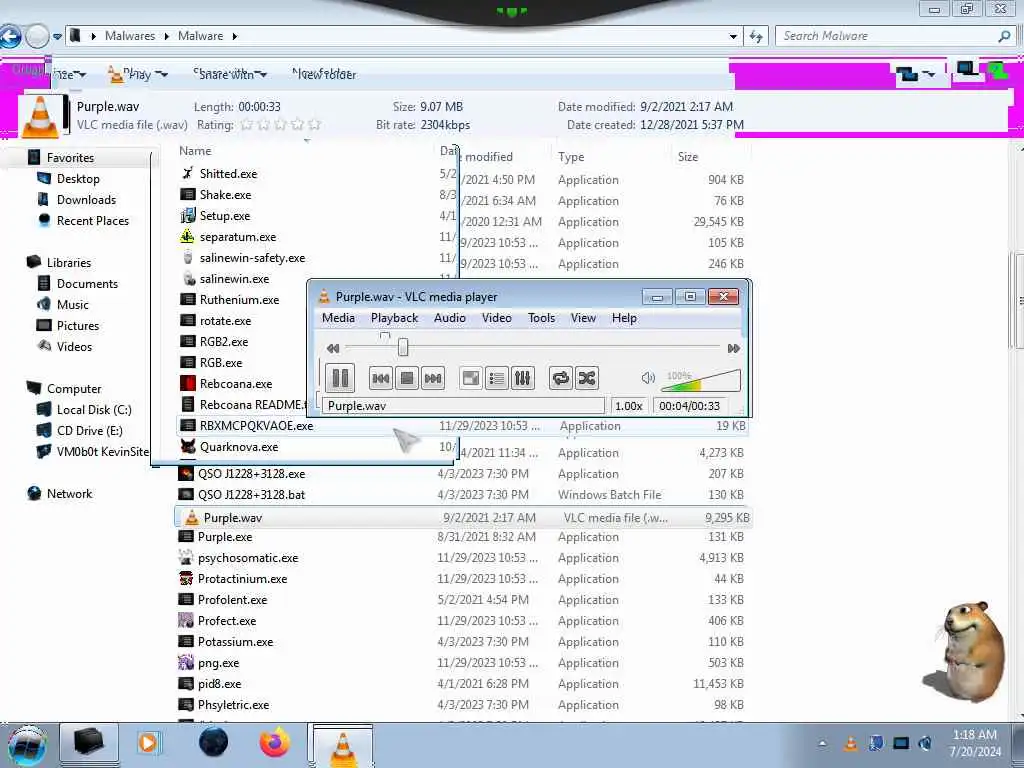Open Recent Places in sidebar

pyautogui.click(x=92, y=221)
